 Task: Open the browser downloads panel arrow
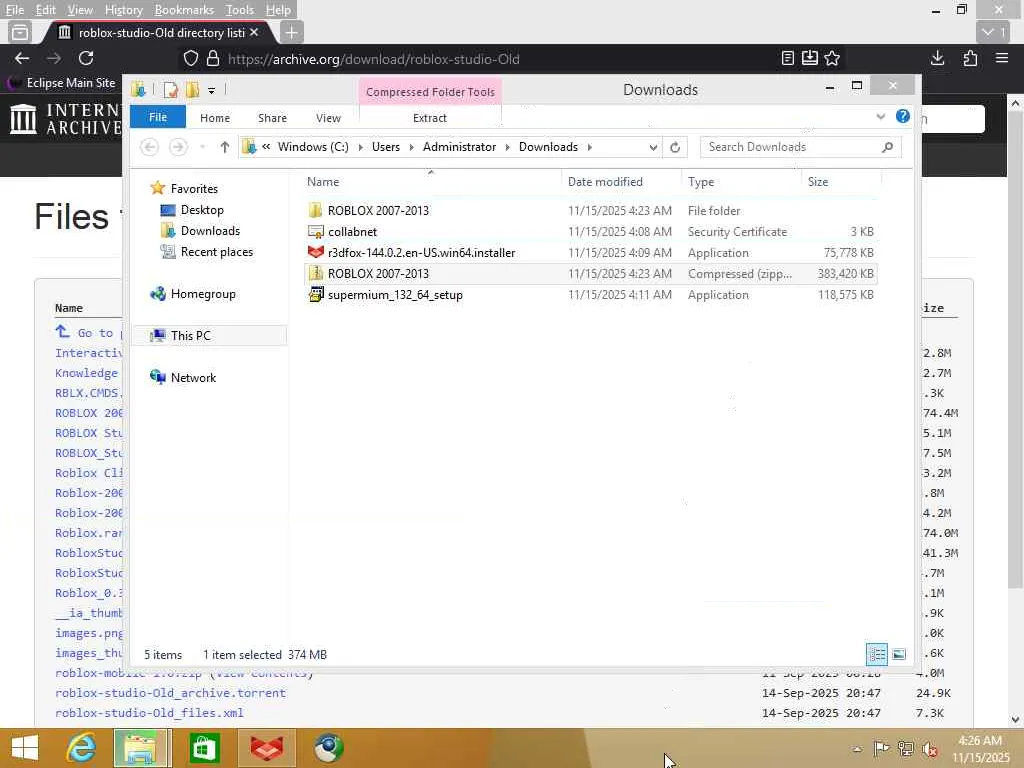(937, 59)
